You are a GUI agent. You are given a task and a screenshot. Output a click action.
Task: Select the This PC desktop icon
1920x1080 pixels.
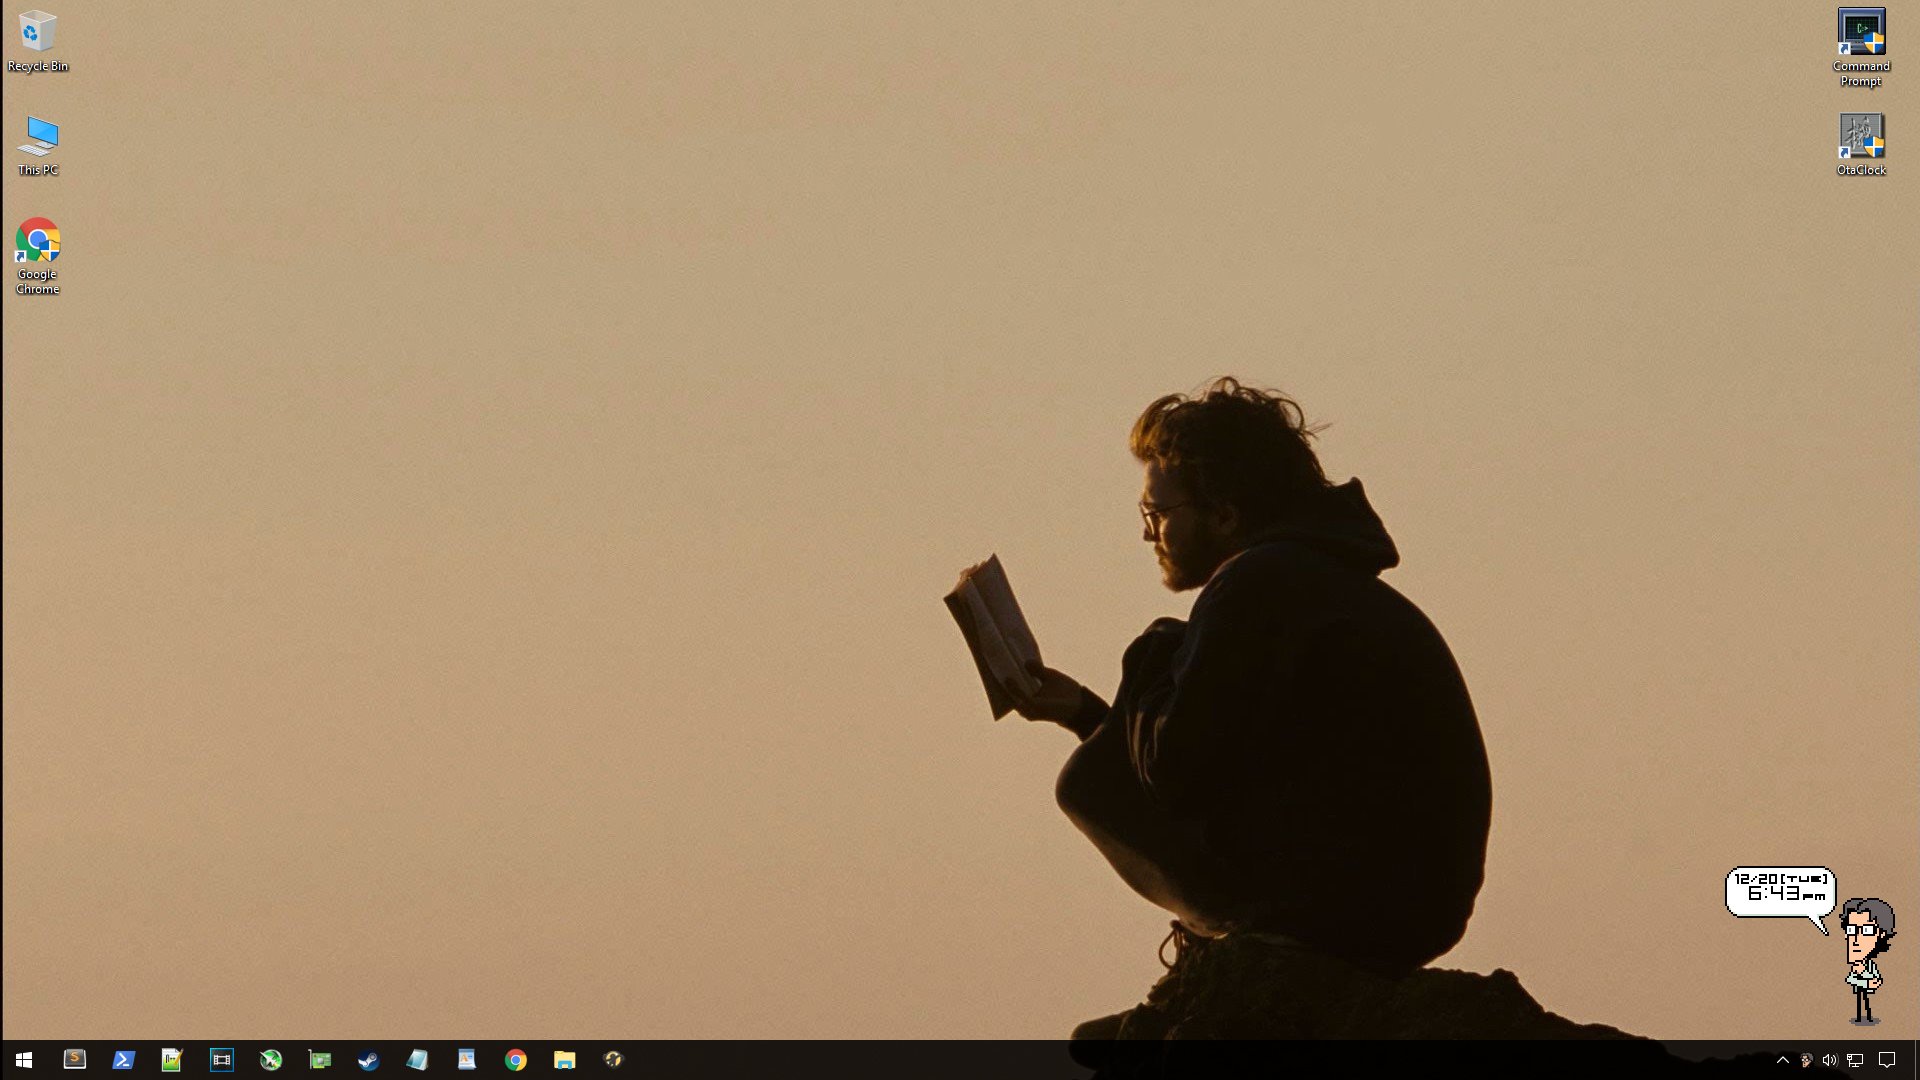pos(38,146)
